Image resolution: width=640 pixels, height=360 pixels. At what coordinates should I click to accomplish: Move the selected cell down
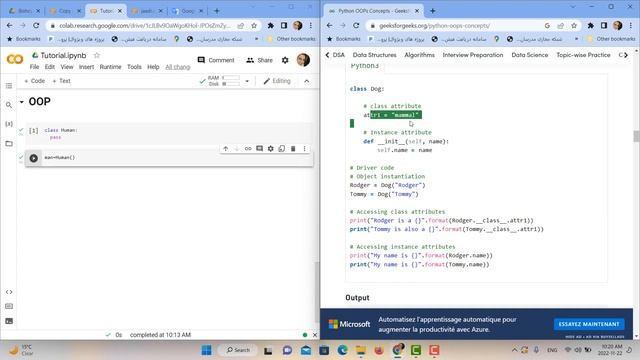pyautogui.click(x=237, y=149)
